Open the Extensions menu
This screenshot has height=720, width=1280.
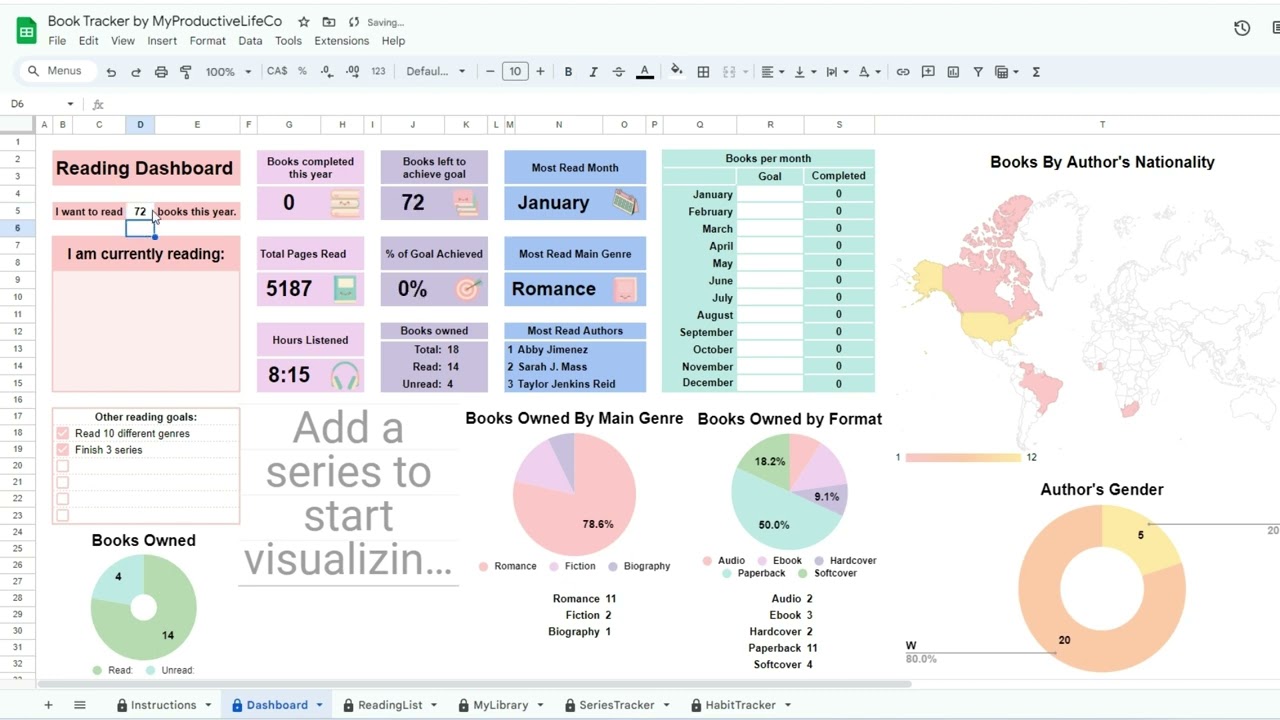coord(342,41)
